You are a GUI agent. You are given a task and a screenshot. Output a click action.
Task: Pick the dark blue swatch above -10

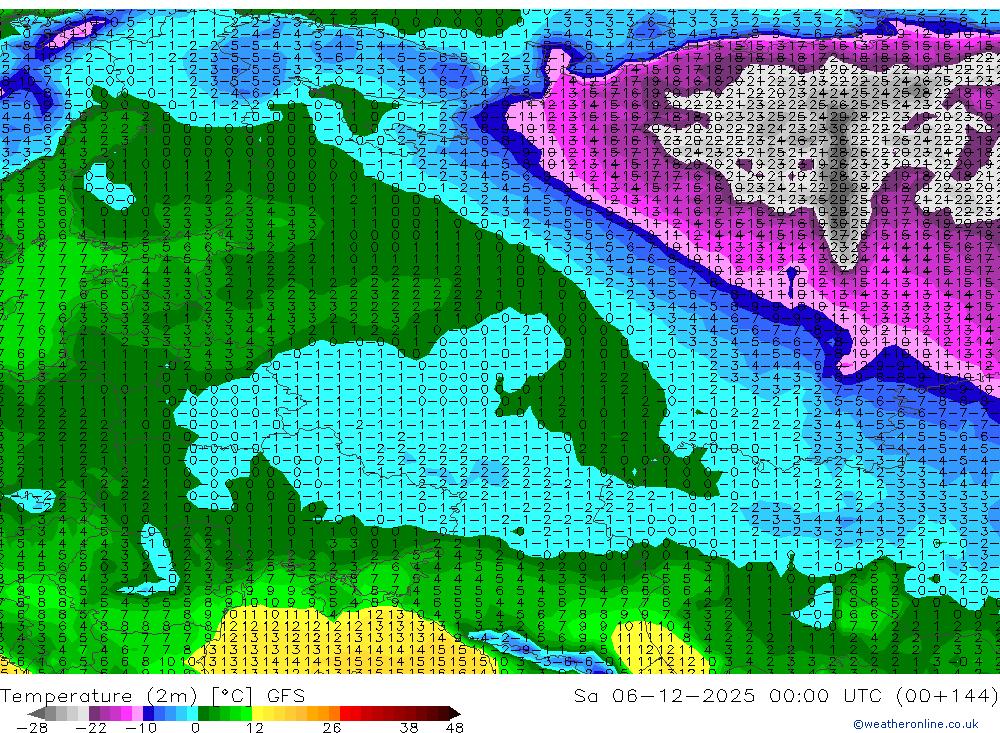click(x=149, y=714)
